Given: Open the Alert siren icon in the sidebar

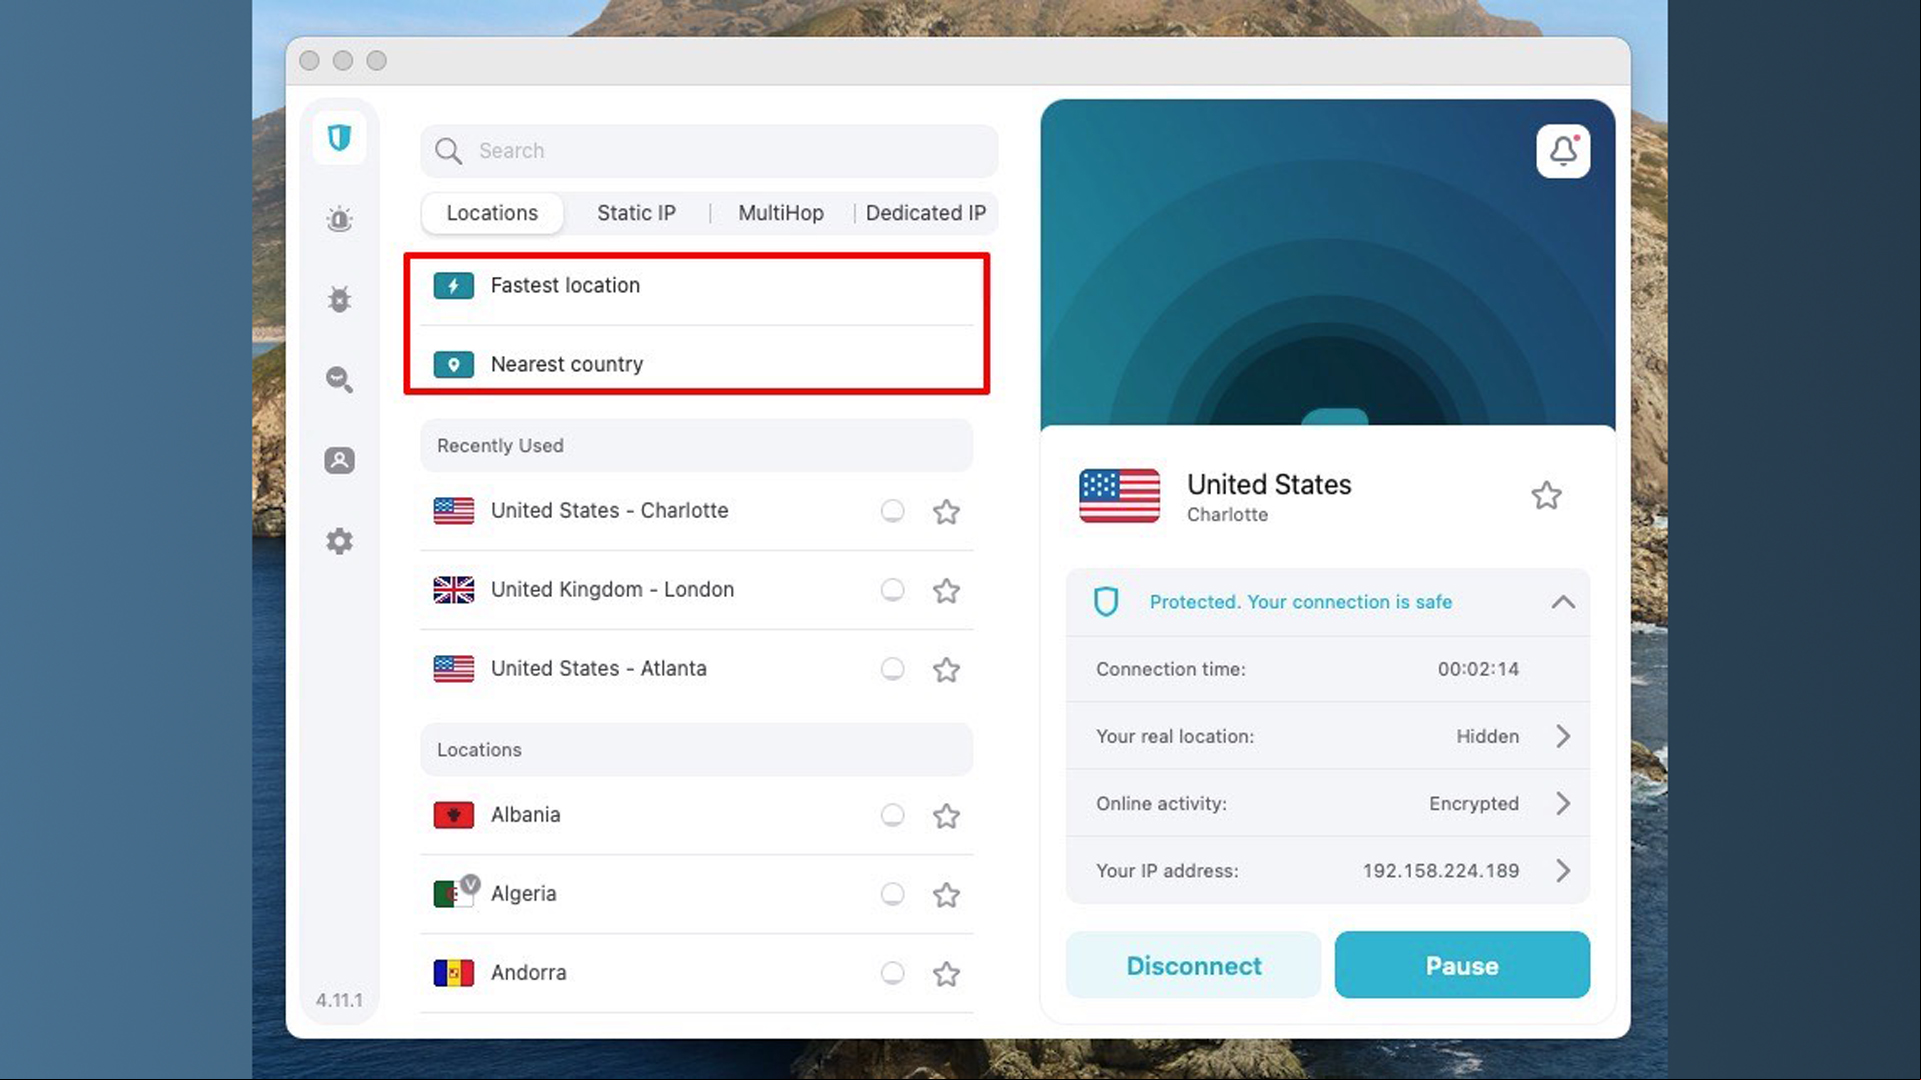Looking at the screenshot, I should coord(339,219).
